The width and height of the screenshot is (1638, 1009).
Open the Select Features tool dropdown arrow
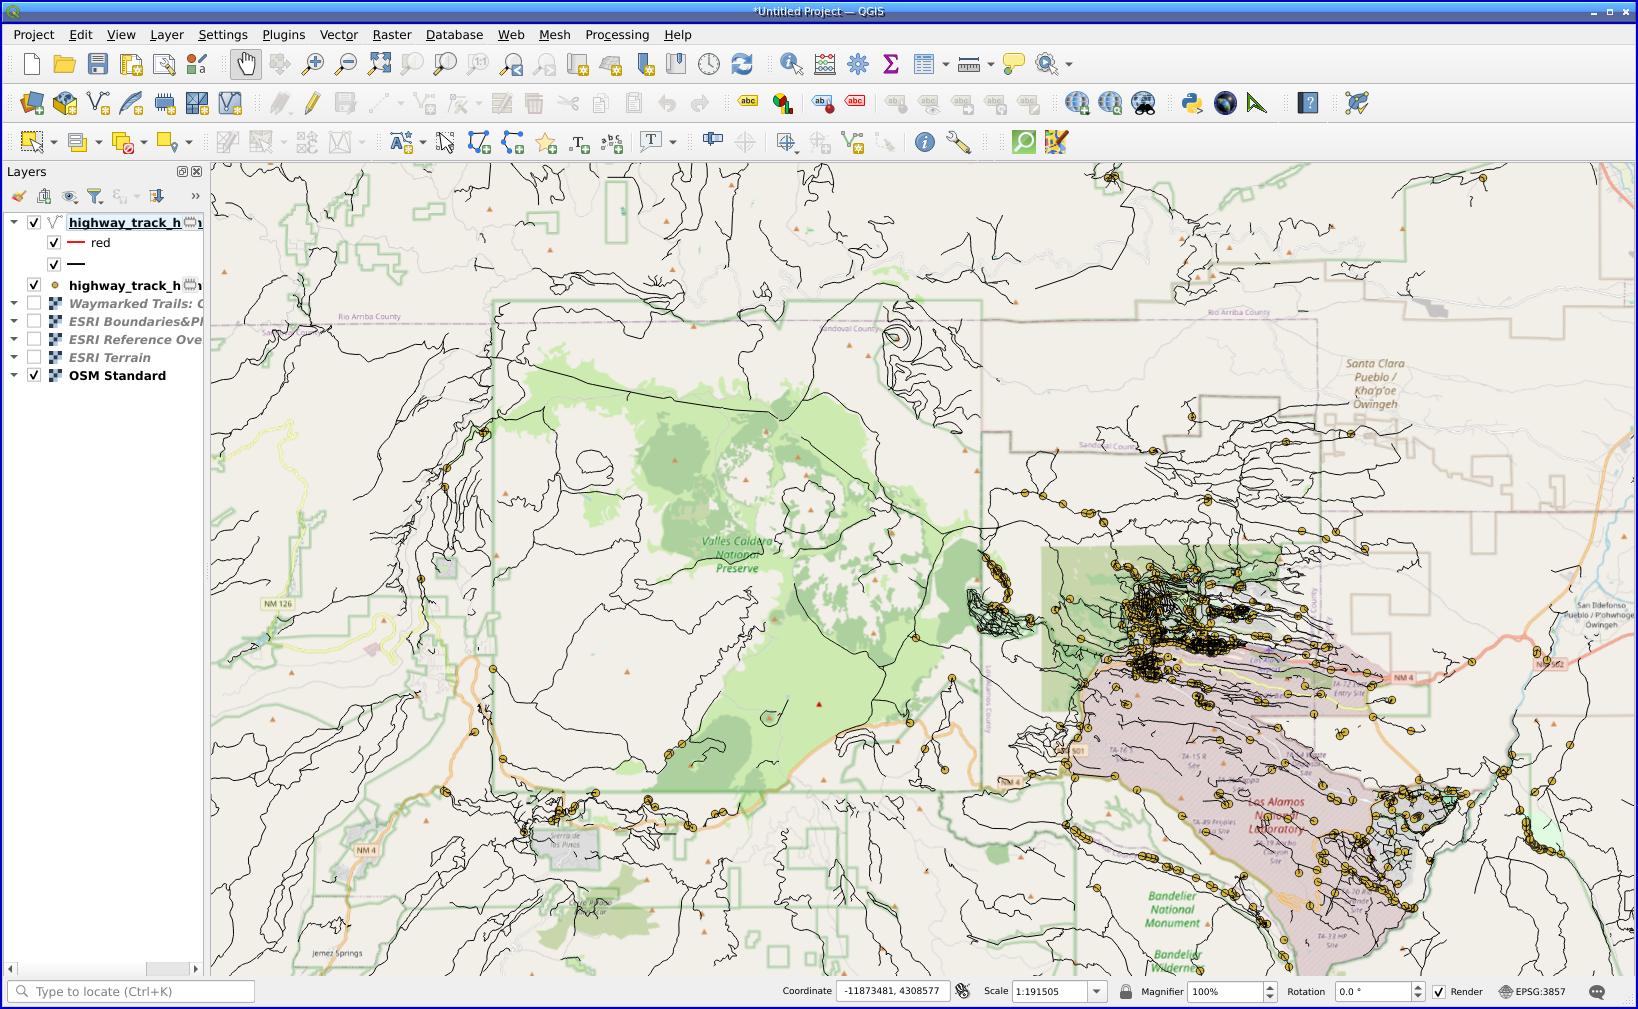pos(54,142)
